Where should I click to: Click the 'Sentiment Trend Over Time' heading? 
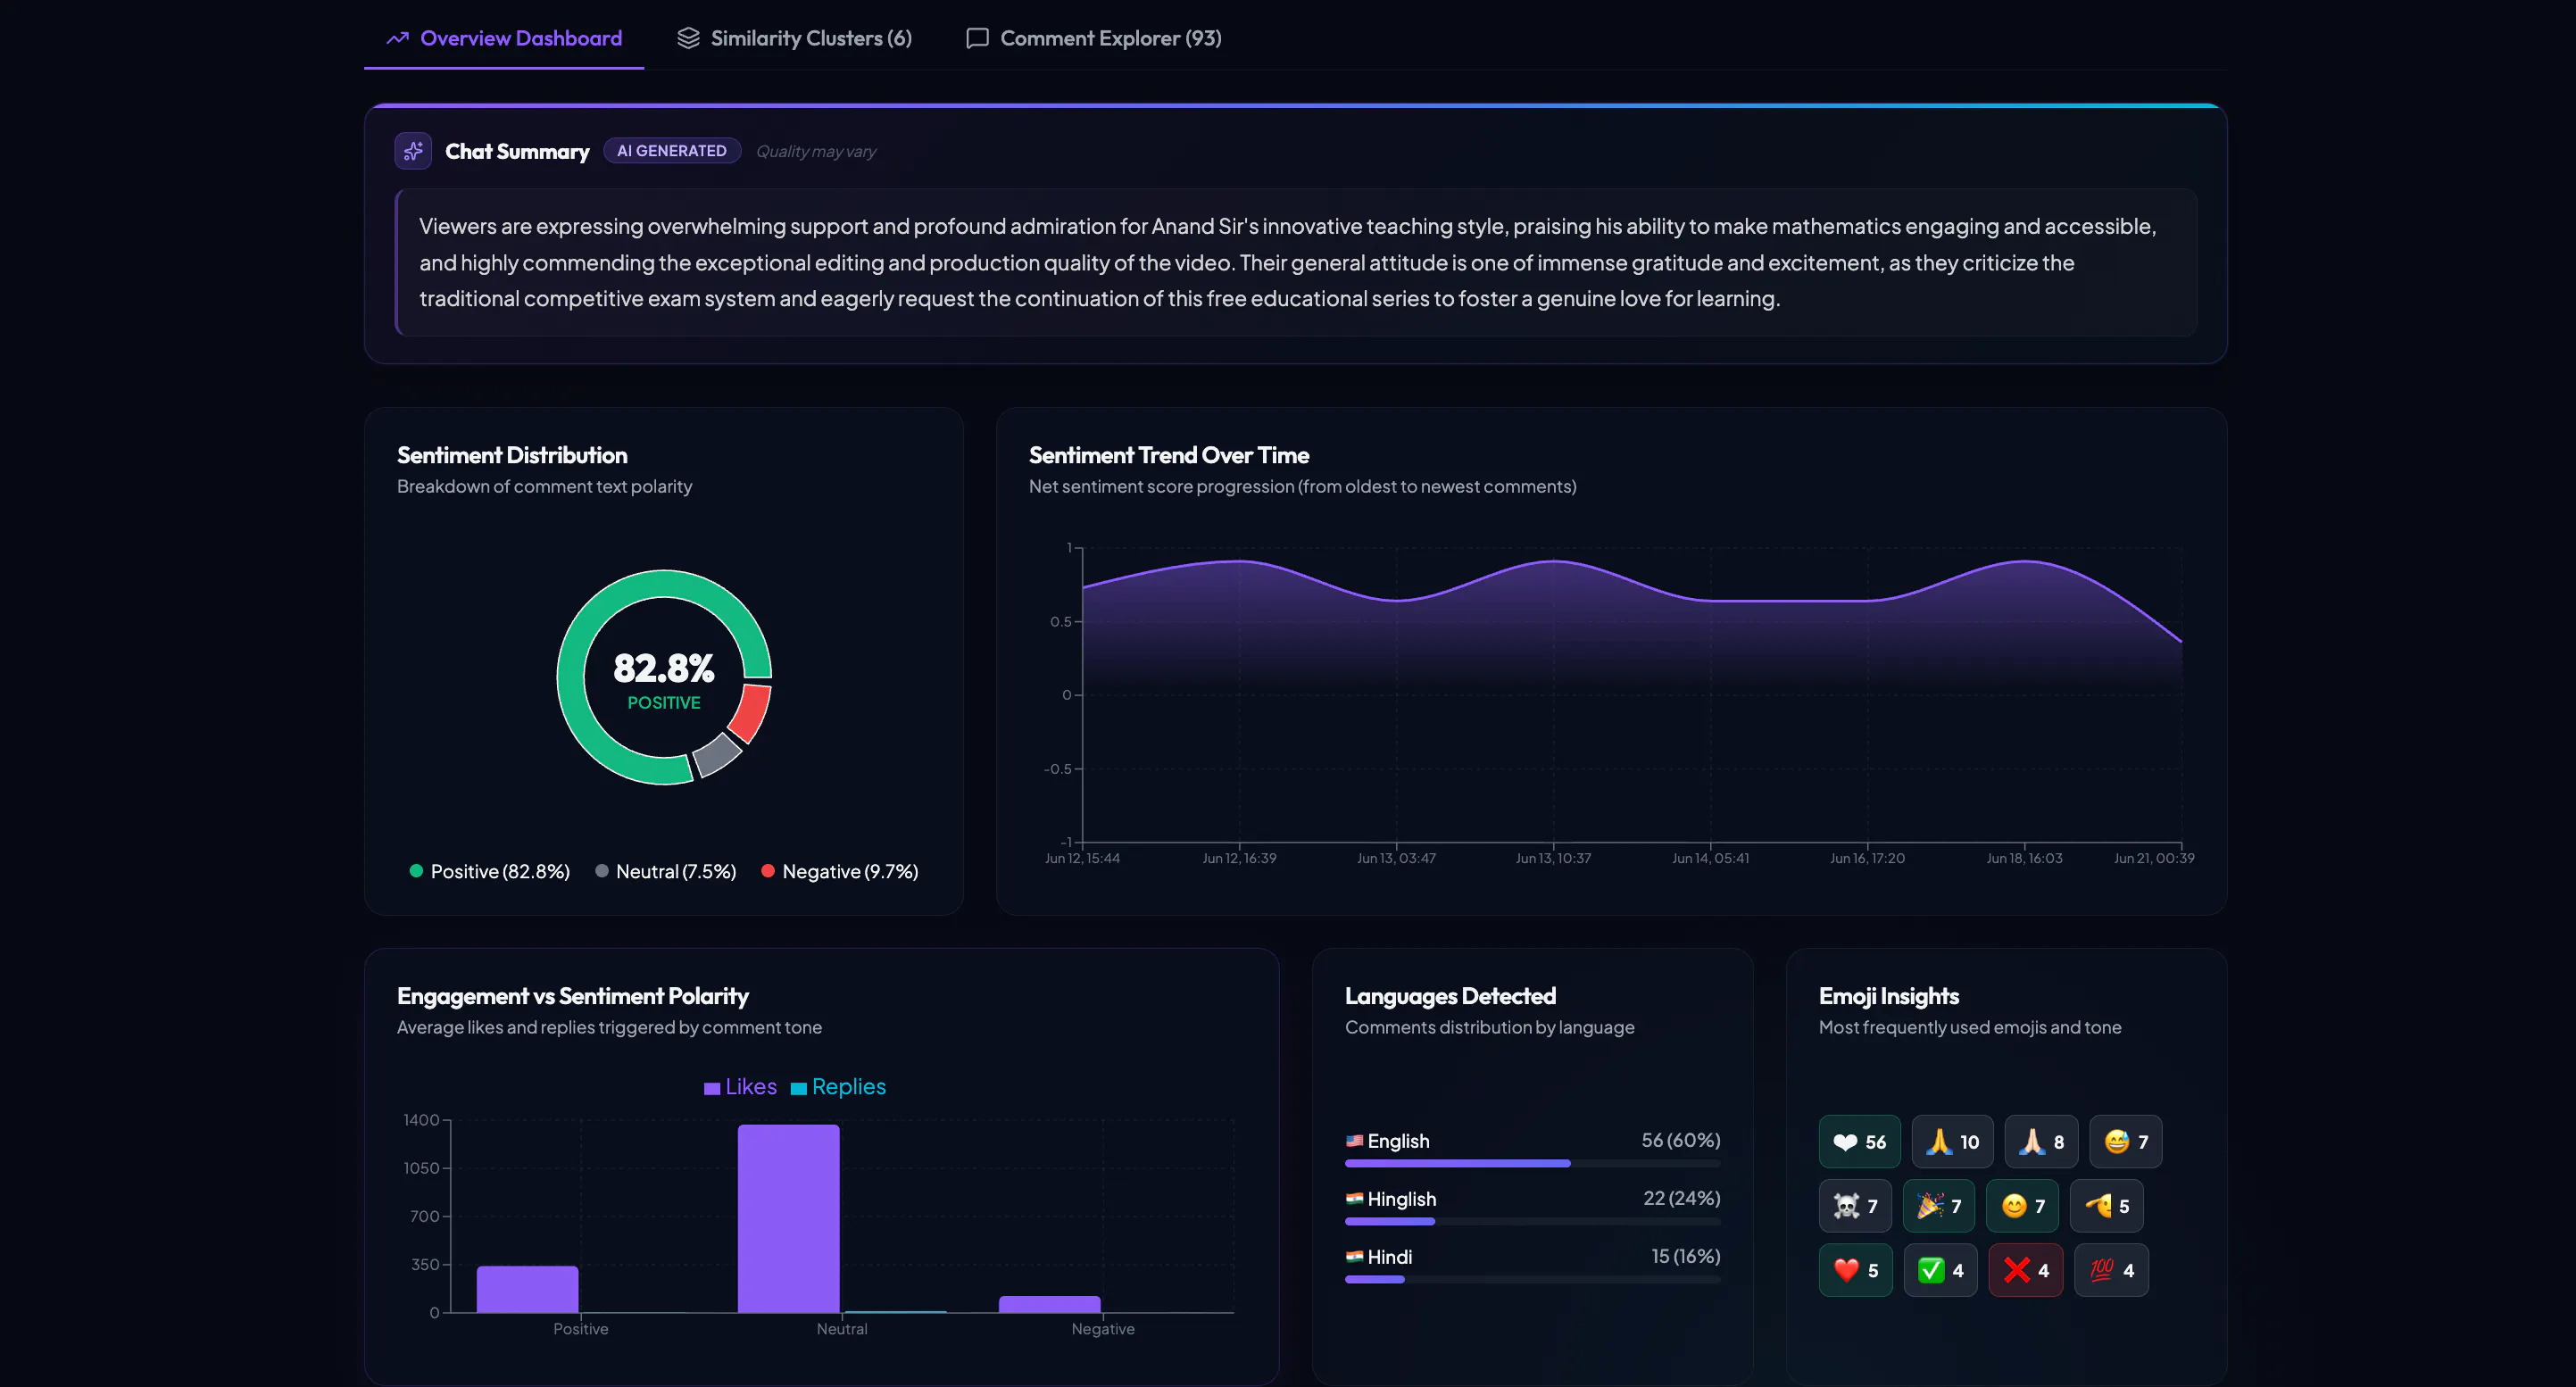coord(1169,455)
